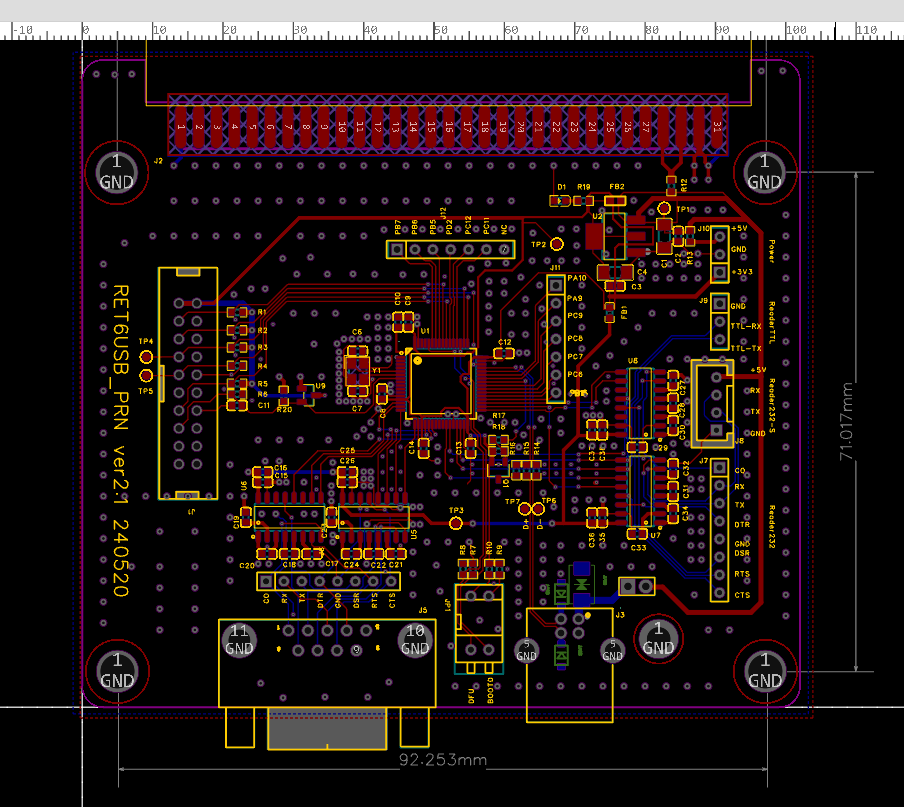The height and width of the screenshot is (807, 904).
Task: Click the +3V3 pad of header J10
Action: (x=719, y=272)
